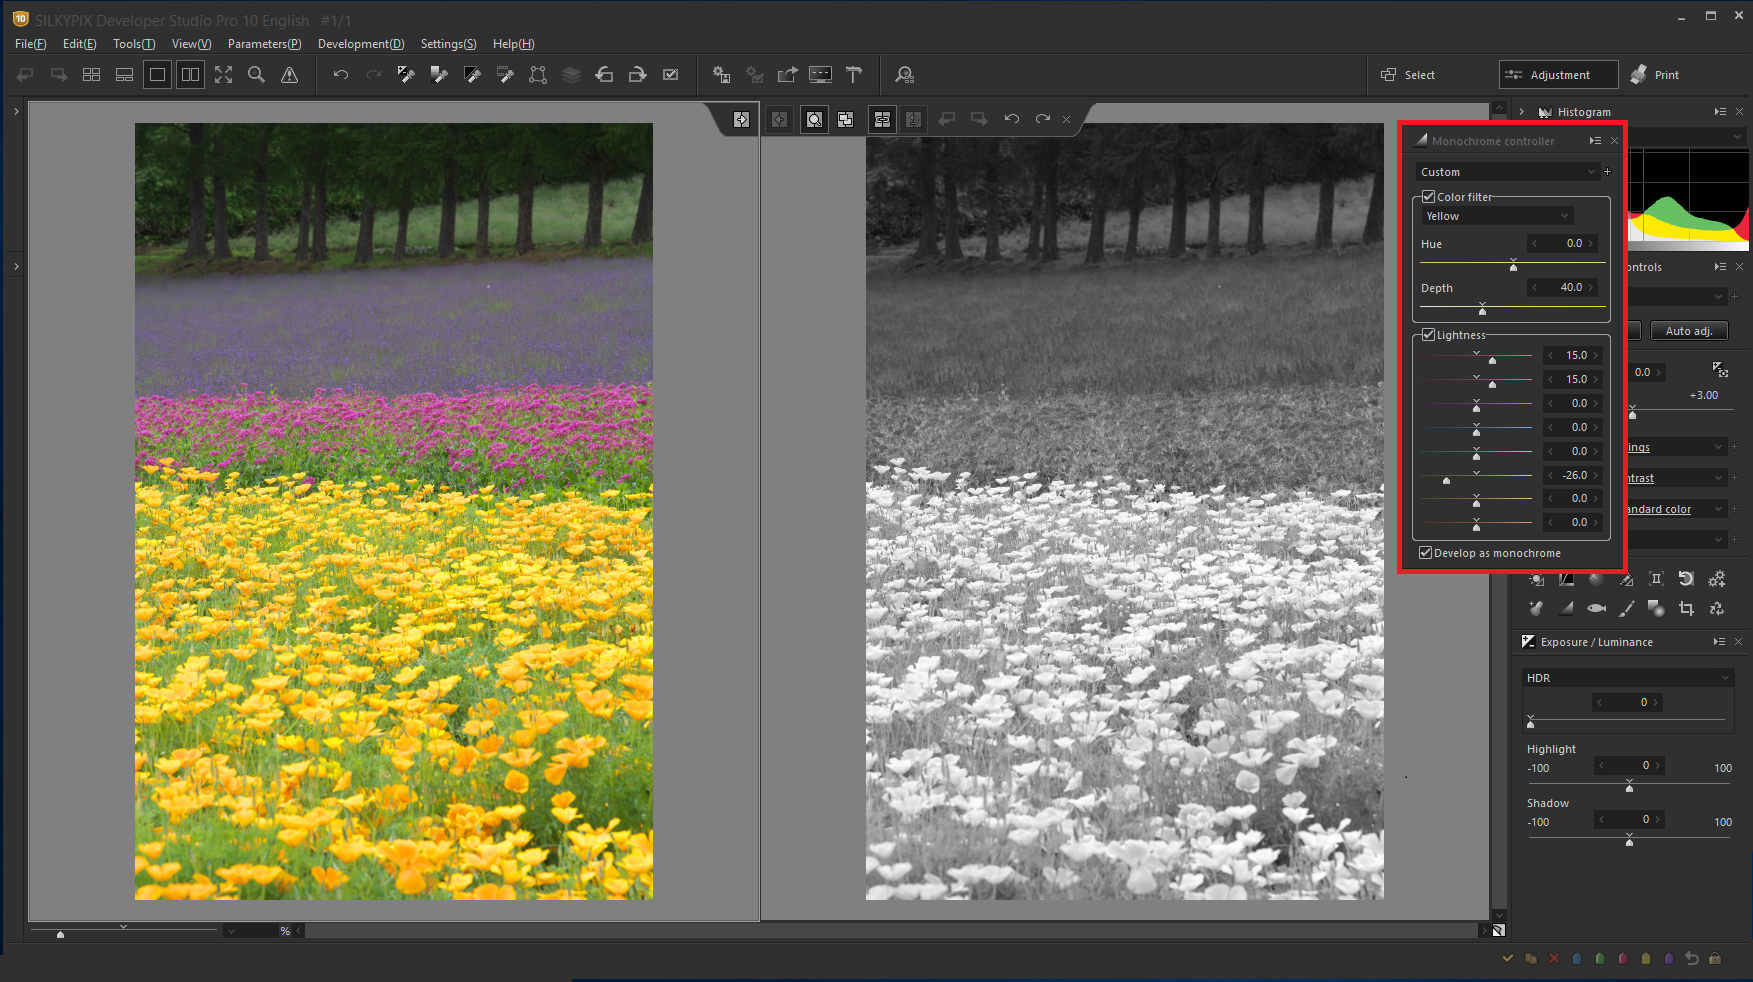Add a new monochrome preset with plus
1753x982 pixels.
pyautogui.click(x=1608, y=172)
